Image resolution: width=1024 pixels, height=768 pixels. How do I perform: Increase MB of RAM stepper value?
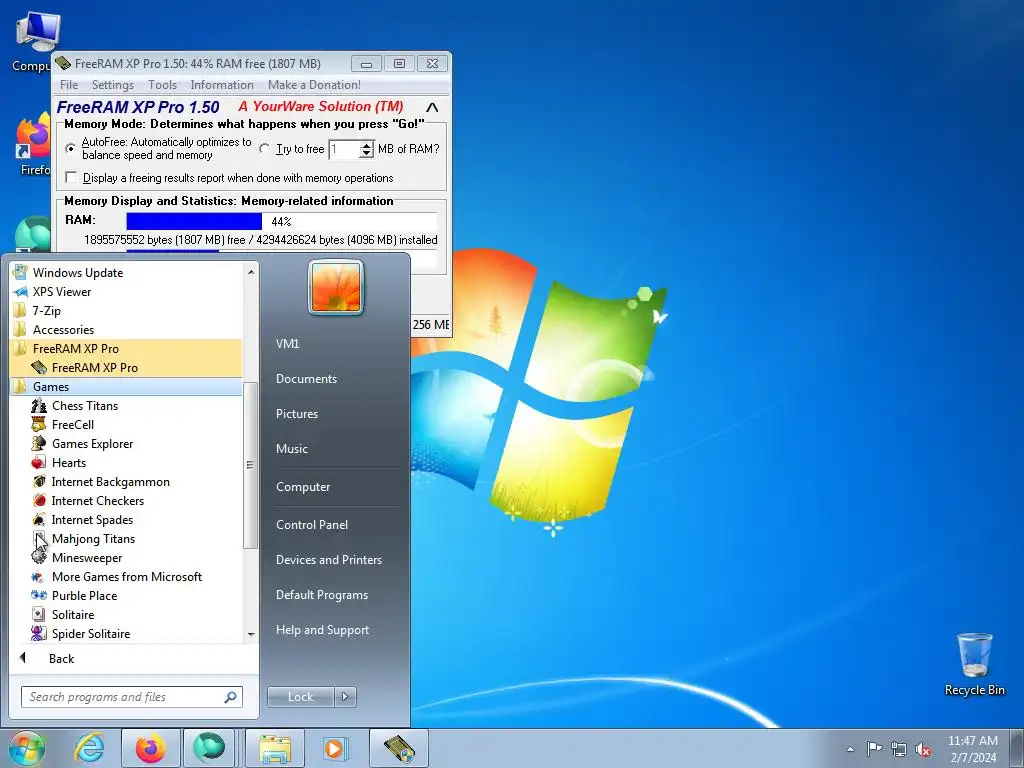pyautogui.click(x=366, y=145)
